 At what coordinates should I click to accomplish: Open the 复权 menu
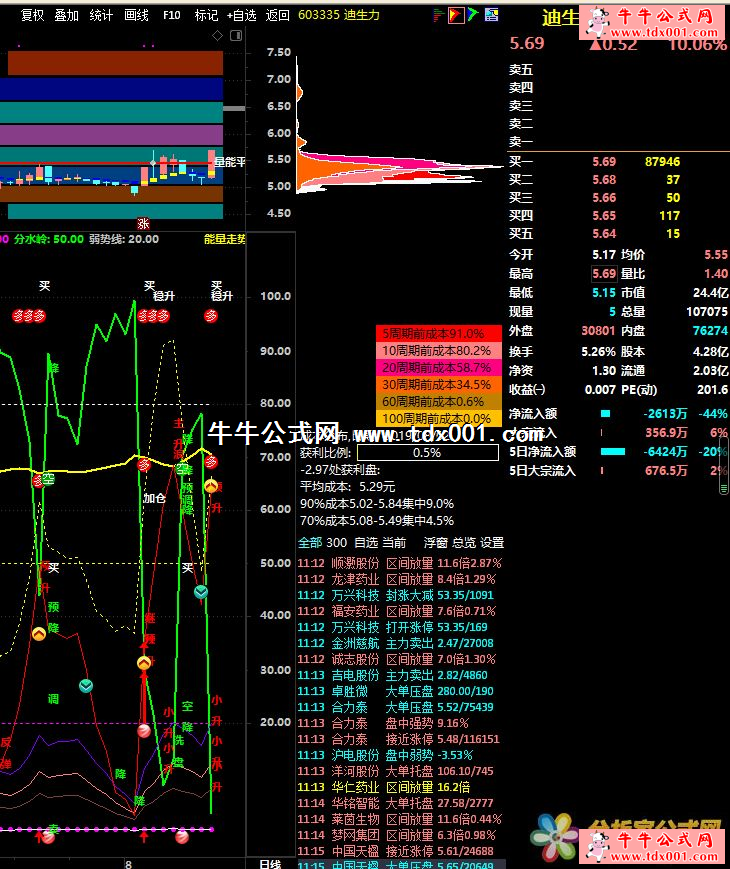pyautogui.click(x=32, y=15)
